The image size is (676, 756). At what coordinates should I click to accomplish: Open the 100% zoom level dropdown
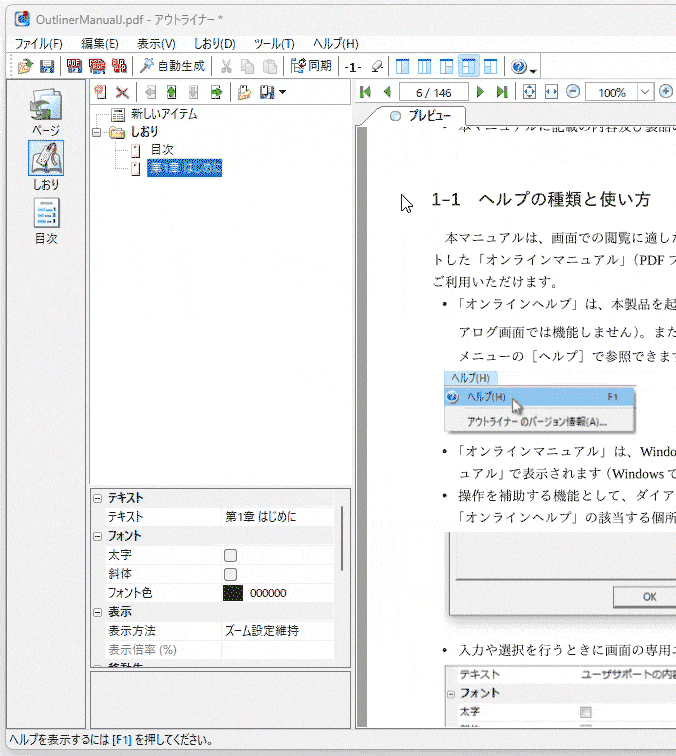tap(643, 92)
